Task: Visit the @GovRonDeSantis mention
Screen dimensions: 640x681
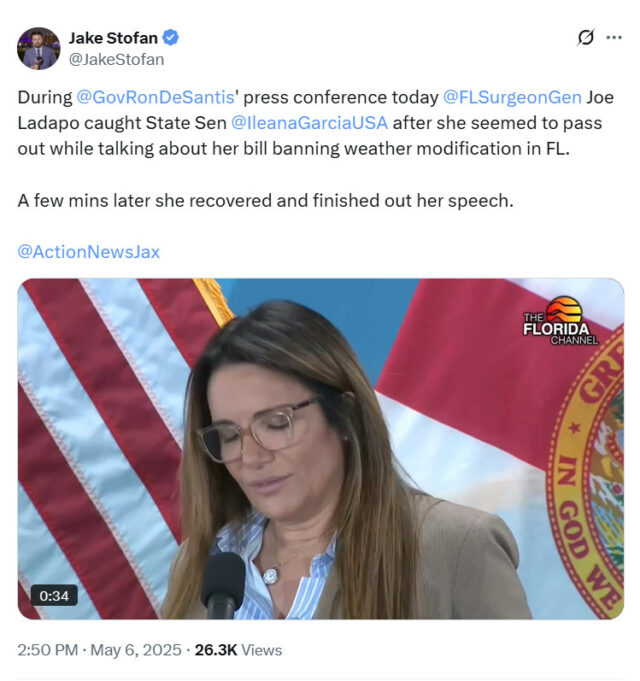Action: tap(155, 97)
